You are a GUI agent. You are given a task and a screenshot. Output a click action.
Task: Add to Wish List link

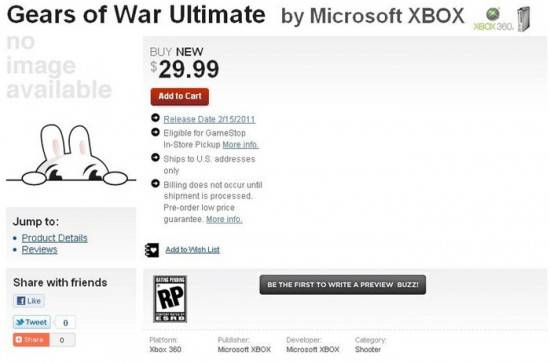click(x=193, y=250)
